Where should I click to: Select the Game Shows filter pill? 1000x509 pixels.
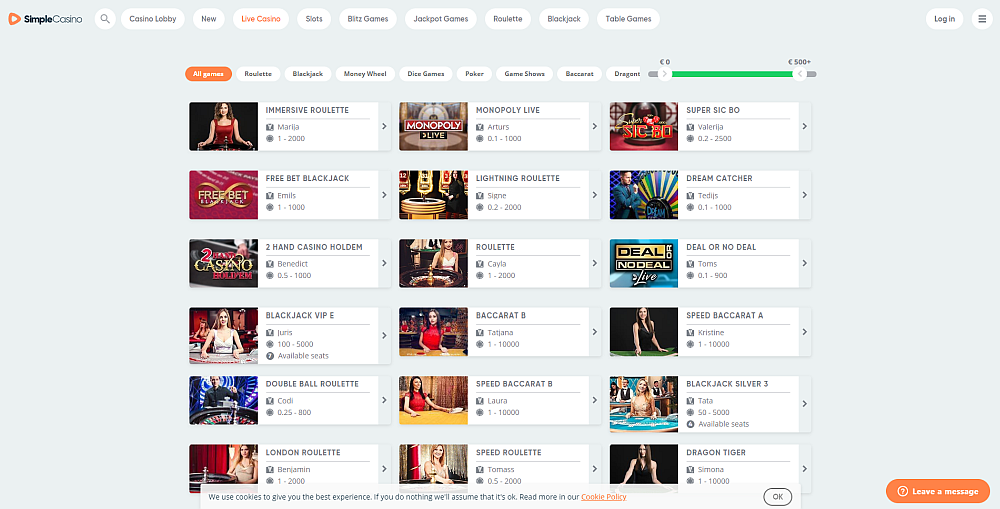tap(524, 74)
